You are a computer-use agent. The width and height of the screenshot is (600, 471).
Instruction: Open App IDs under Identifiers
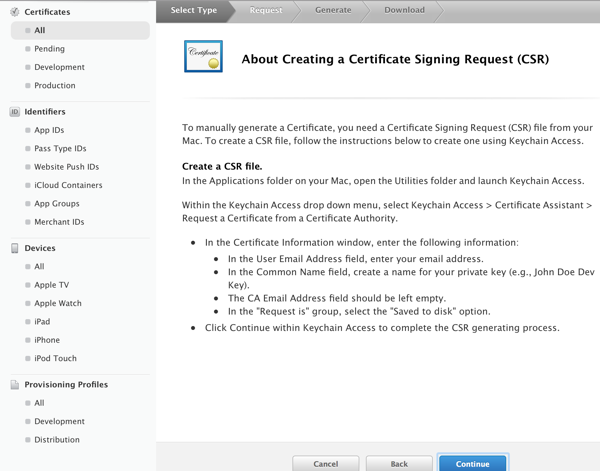point(49,130)
